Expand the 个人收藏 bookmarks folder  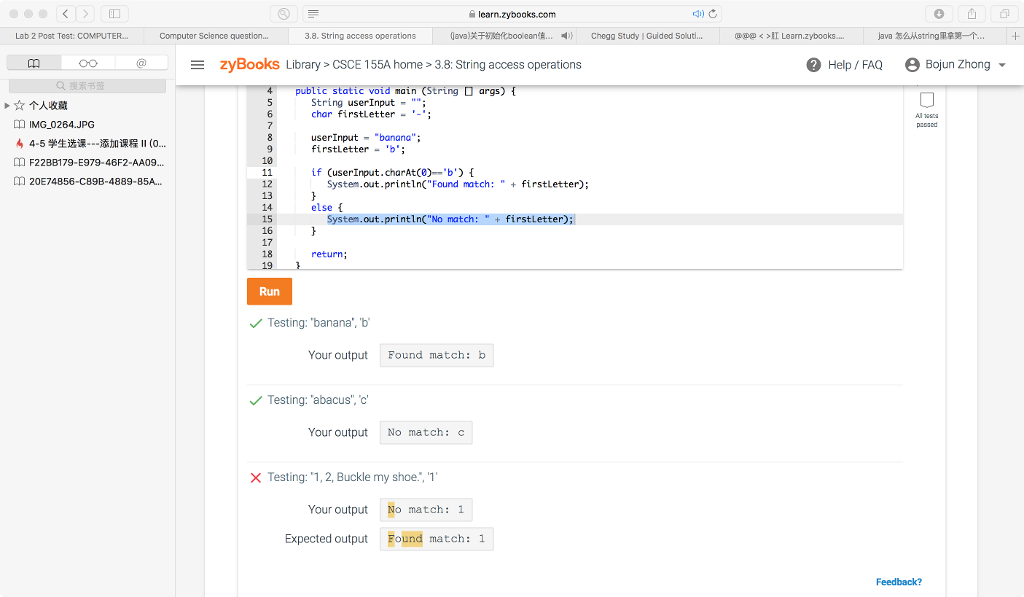click(x=6, y=105)
